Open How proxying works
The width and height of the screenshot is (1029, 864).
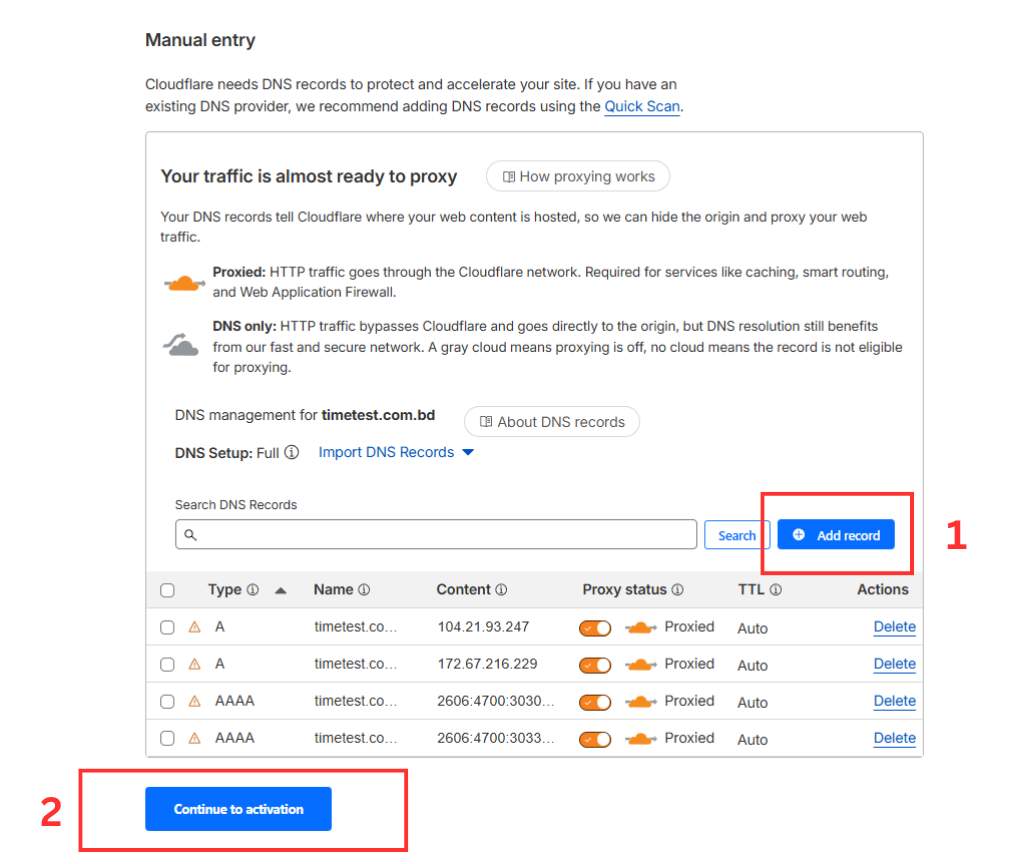(x=578, y=176)
